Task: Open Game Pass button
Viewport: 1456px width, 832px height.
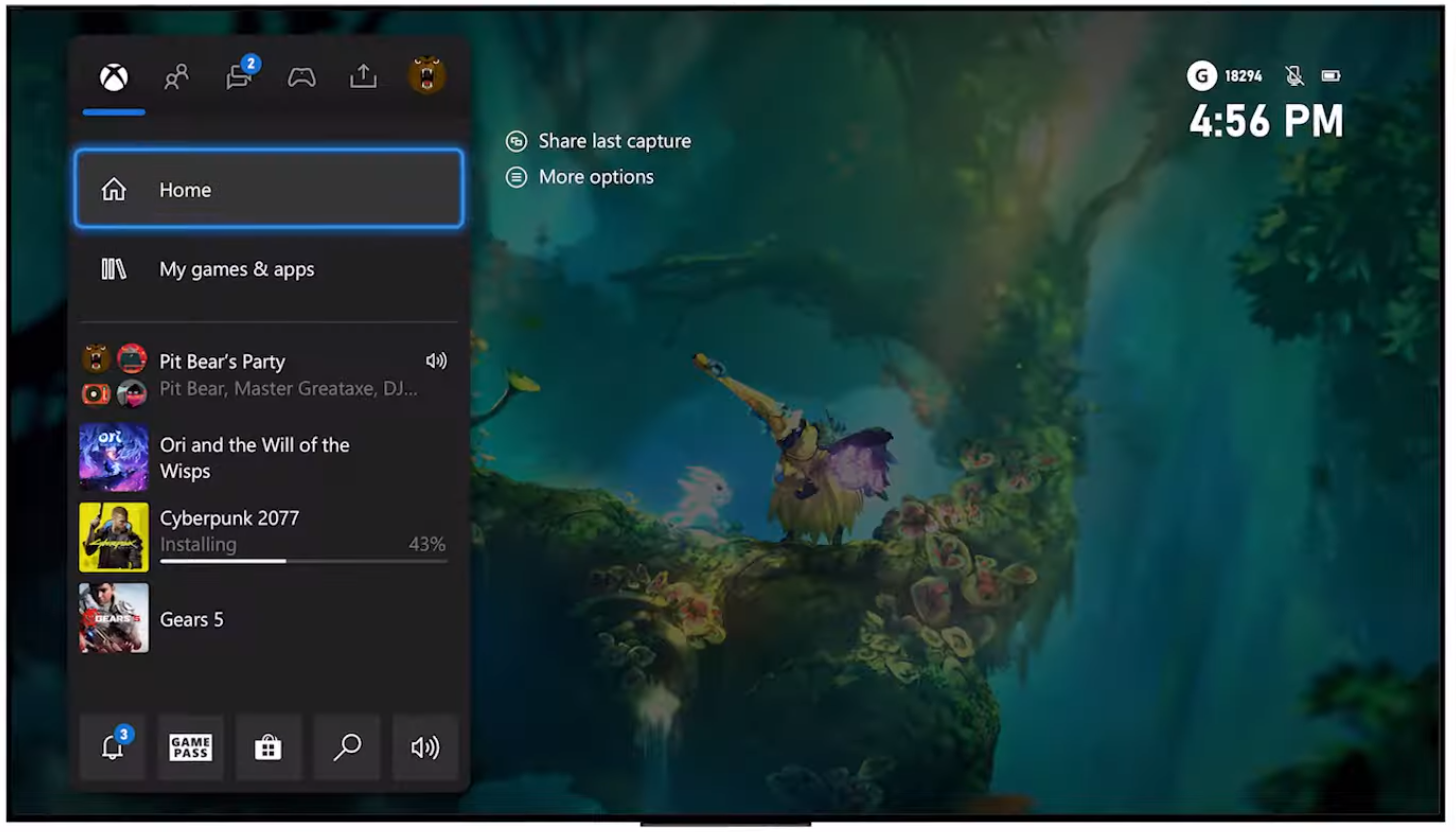Action: tap(190, 747)
